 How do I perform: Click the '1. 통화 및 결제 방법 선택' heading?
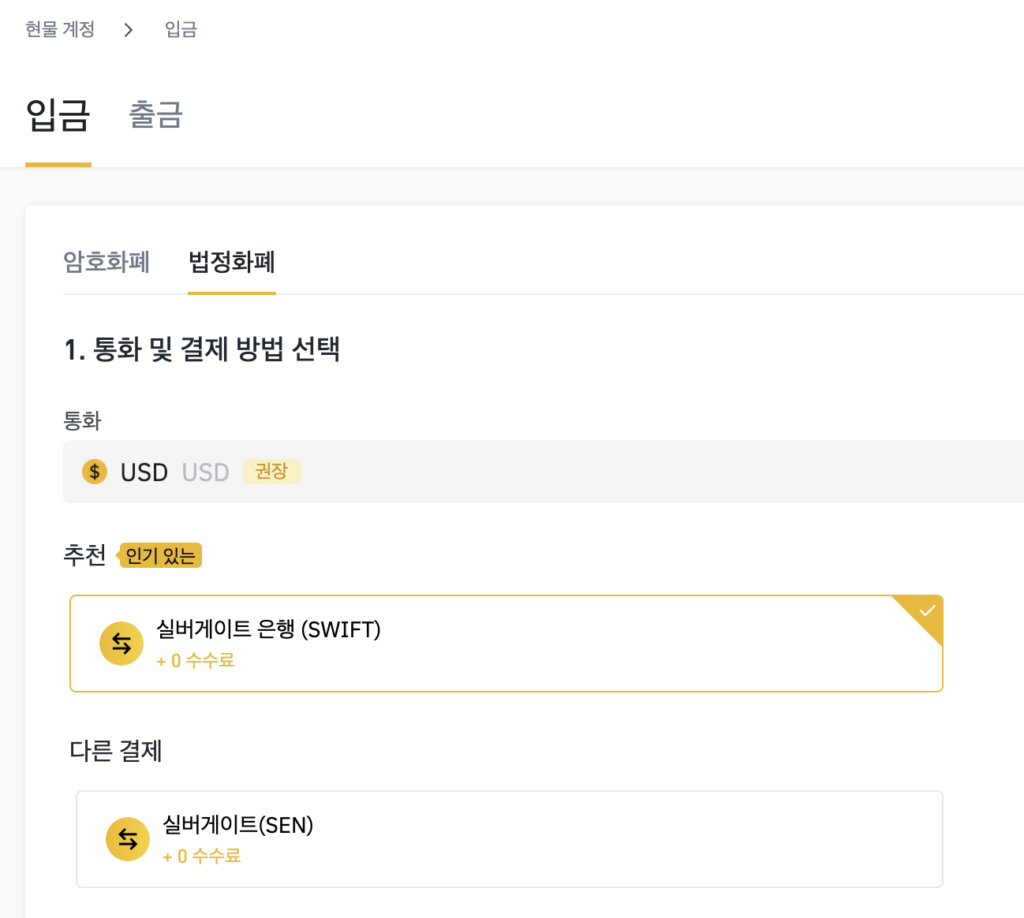pyautogui.click(x=202, y=350)
